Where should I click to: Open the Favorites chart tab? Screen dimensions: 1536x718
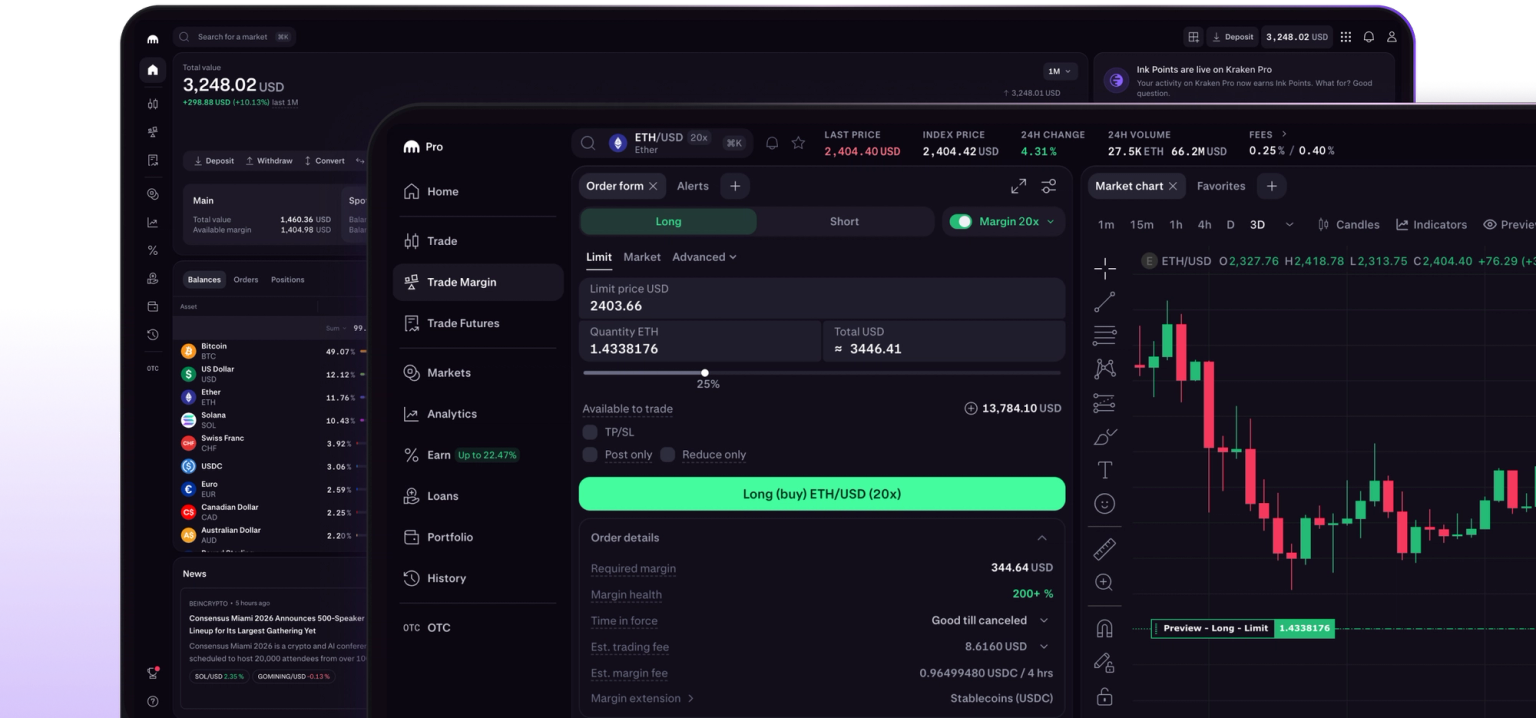[1221, 186]
